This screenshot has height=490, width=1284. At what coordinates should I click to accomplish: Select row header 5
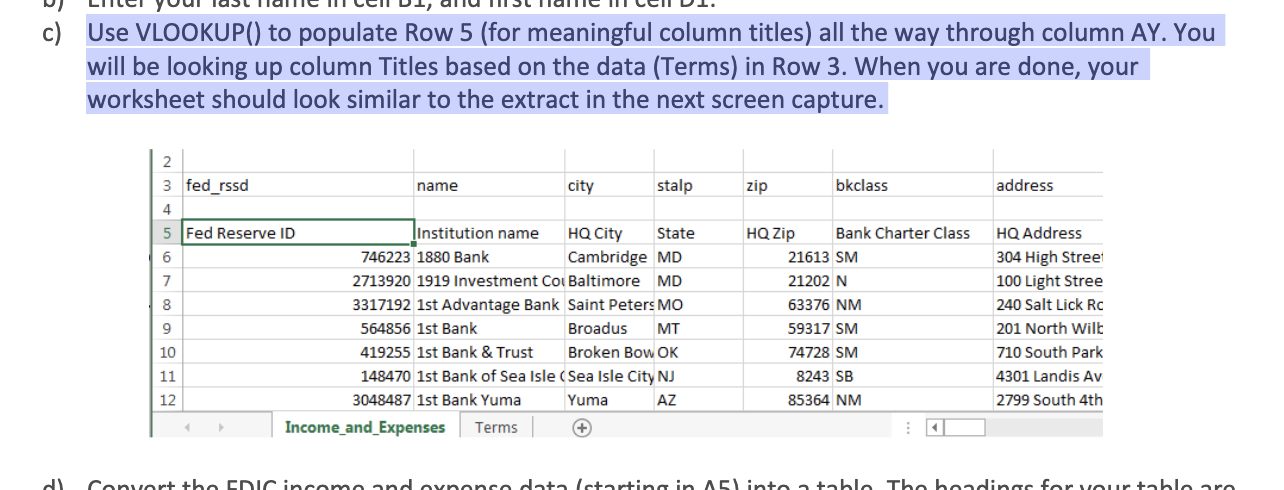tap(167, 233)
